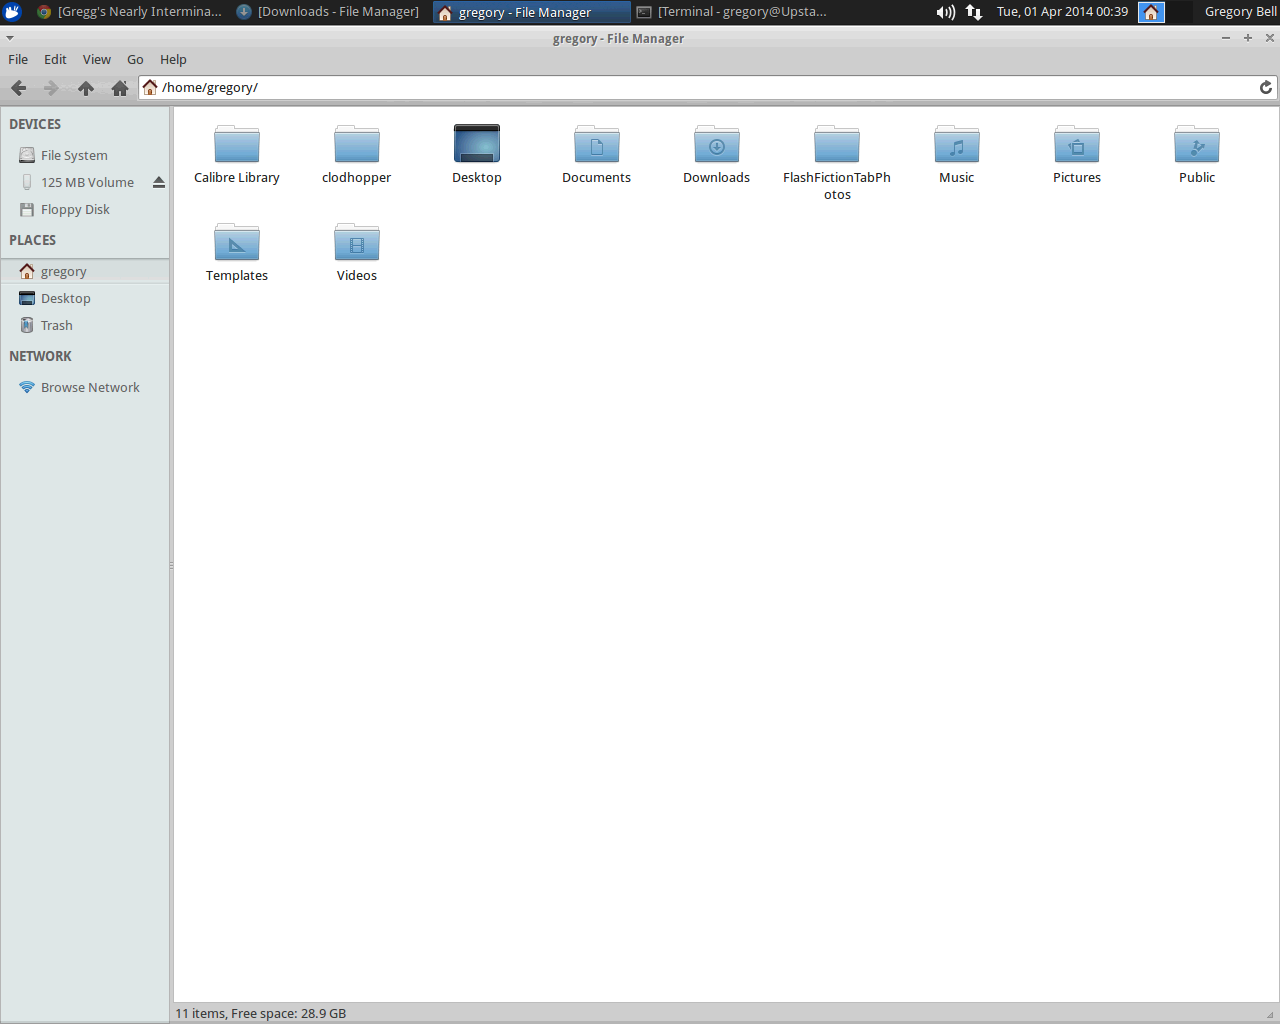The image size is (1280, 1024).
Task: Select Floppy Disk in the sidebar
Action: pos(85,210)
